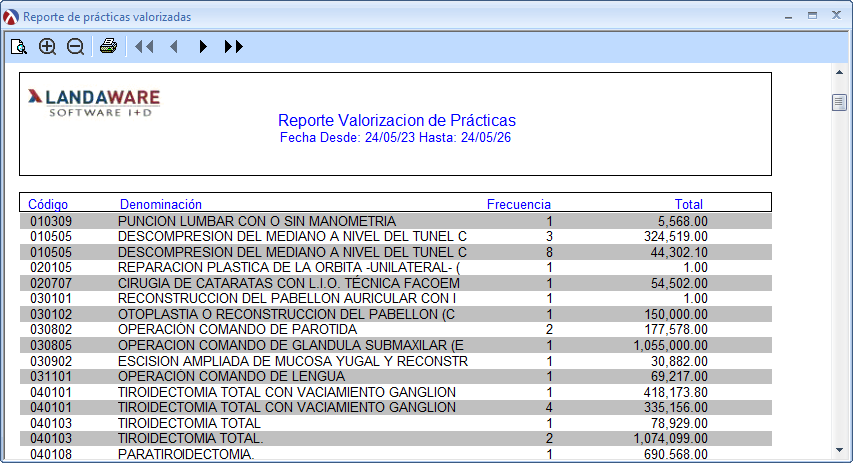Screen dimensions: 853x463
Task: Select code 030902
Action: click(x=51, y=361)
